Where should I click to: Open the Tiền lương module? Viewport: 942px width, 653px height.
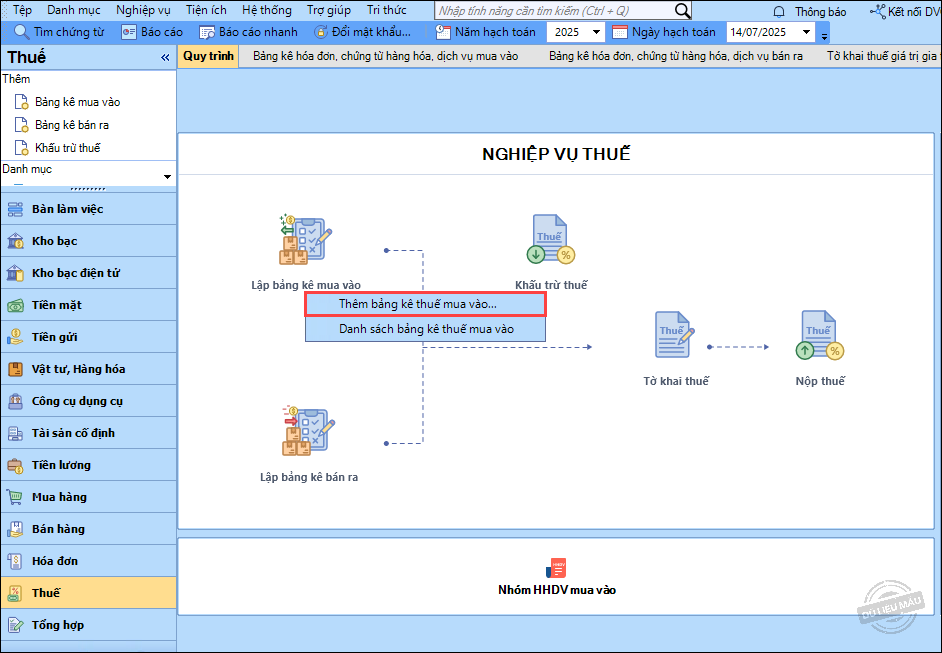88,465
